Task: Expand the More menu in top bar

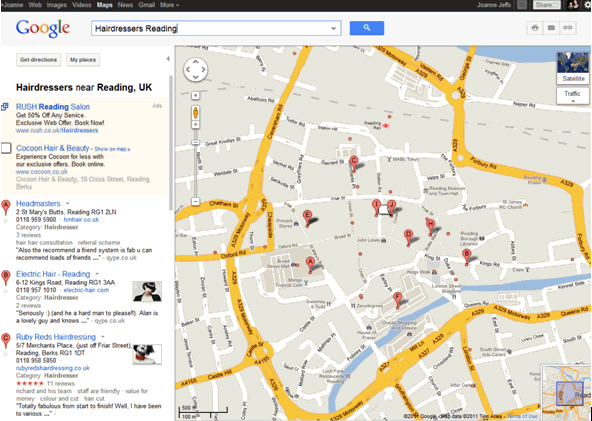Action: [x=170, y=5]
